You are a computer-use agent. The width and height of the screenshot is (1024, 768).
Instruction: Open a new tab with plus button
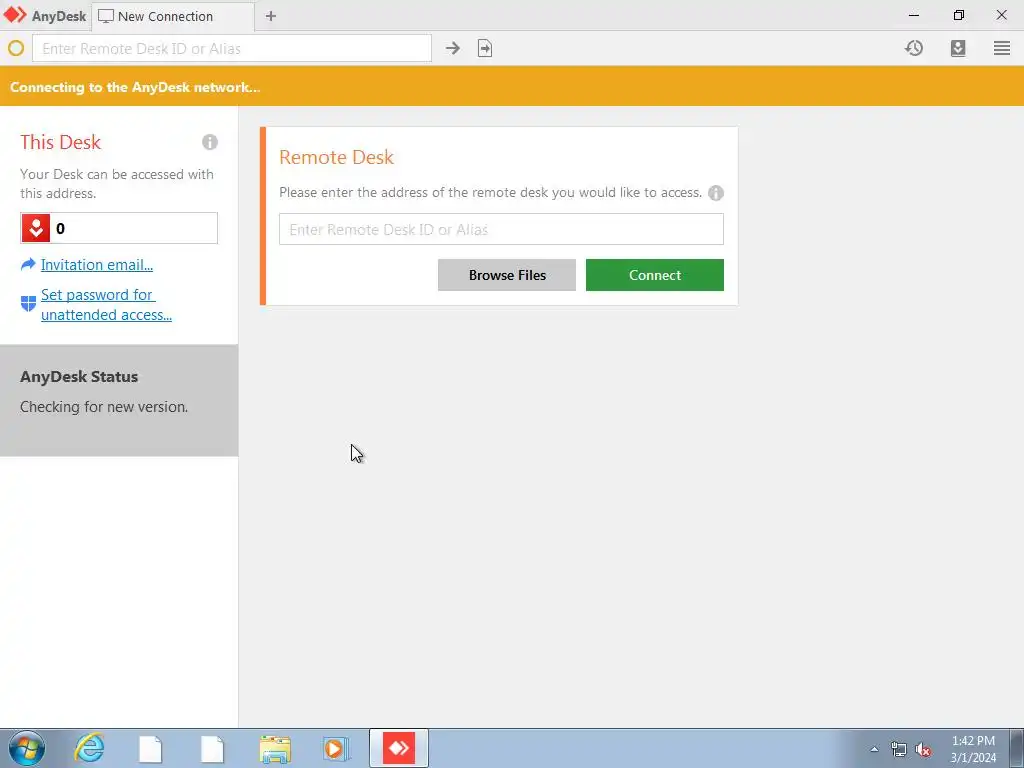pos(270,16)
